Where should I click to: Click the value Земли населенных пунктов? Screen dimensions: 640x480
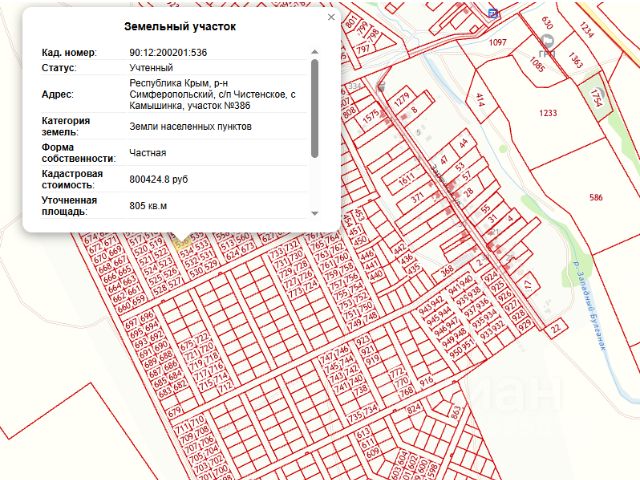point(190,127)
